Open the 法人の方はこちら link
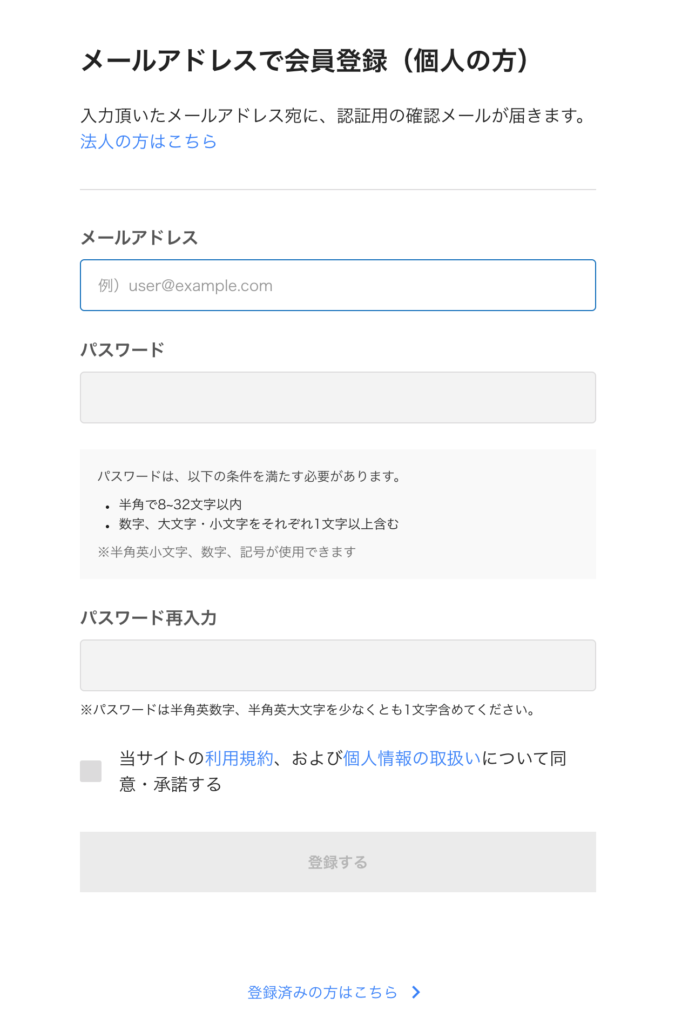 148,142
